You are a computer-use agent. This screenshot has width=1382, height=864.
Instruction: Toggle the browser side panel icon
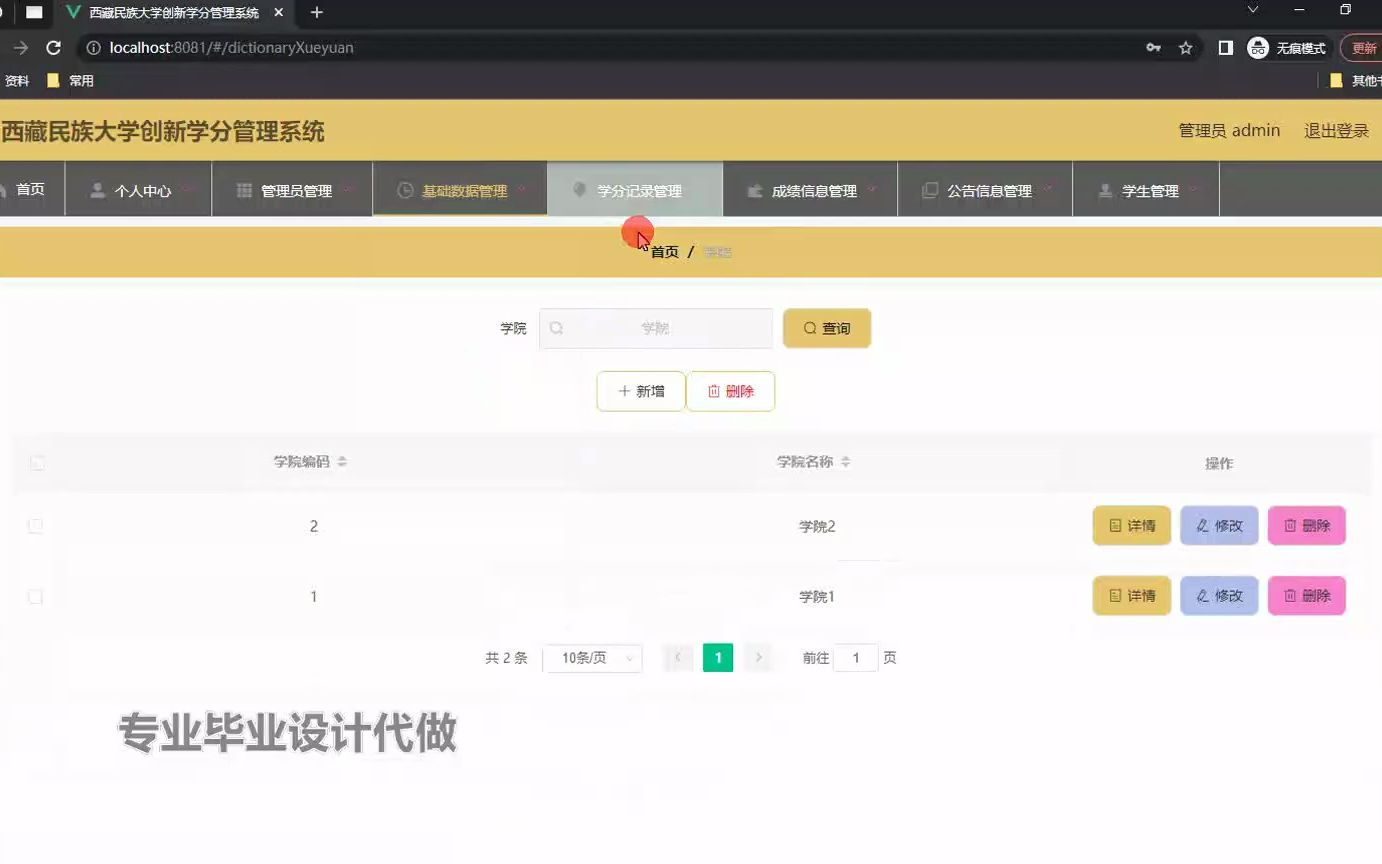[1225, 47]
